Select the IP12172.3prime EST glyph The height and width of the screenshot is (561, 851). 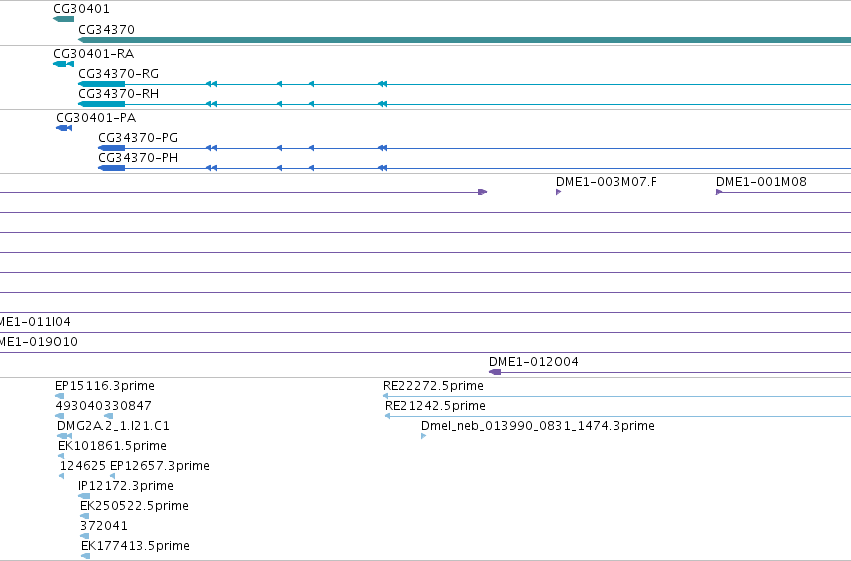pos(84,496)
